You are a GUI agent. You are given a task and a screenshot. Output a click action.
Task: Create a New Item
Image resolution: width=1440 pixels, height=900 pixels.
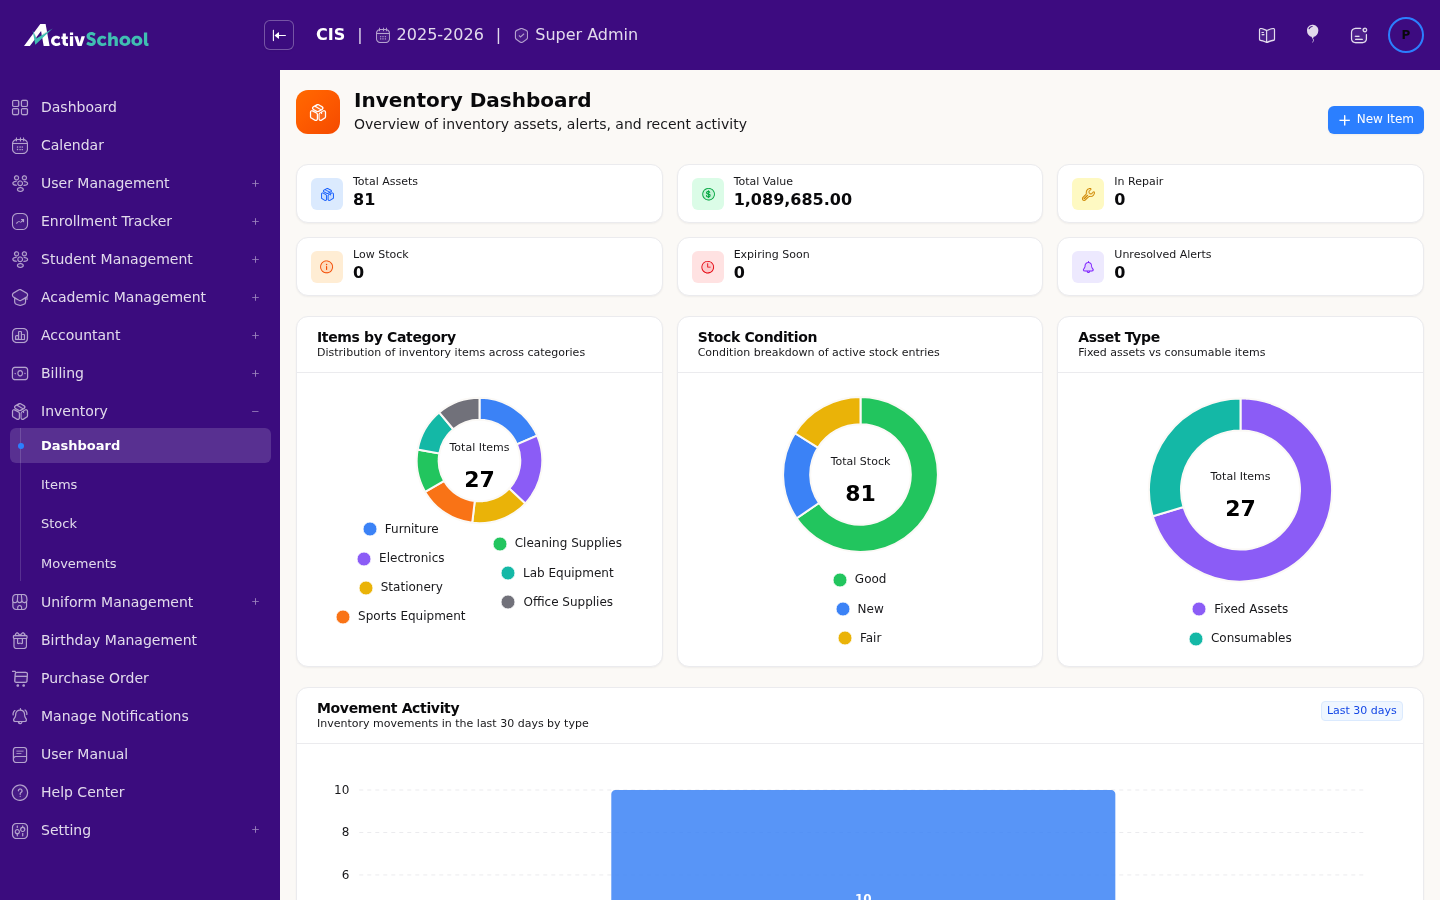[1376, 120]
